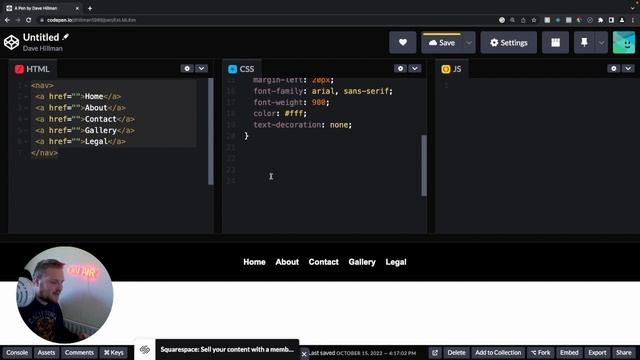Open preview in new window icon

pyautogui.click(x=435, y=353)
